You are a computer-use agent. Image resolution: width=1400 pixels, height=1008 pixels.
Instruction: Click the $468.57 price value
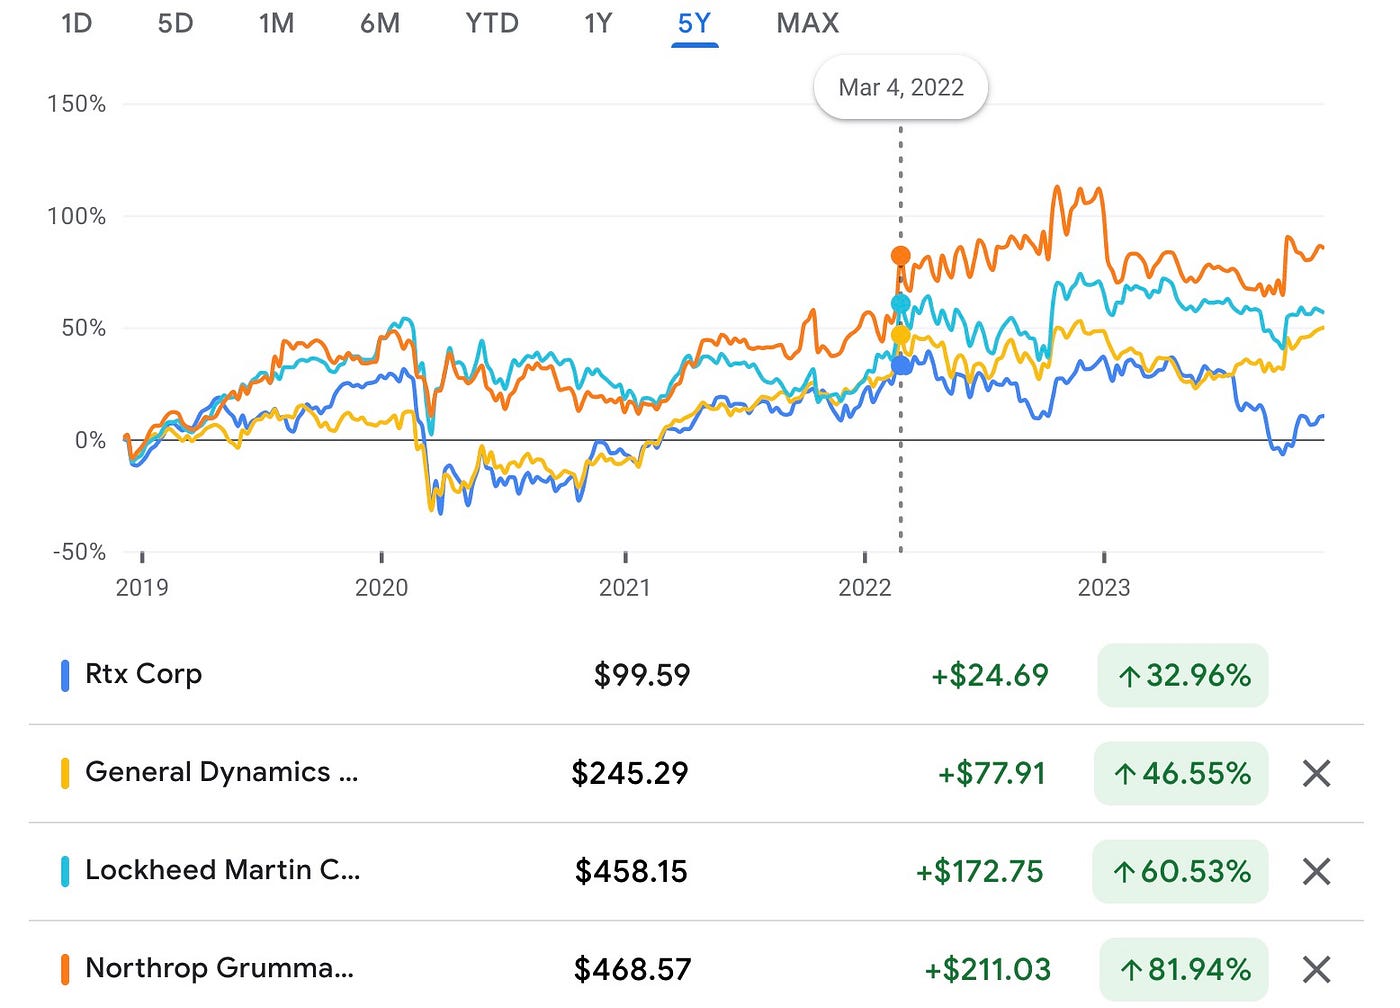[632, 969]
